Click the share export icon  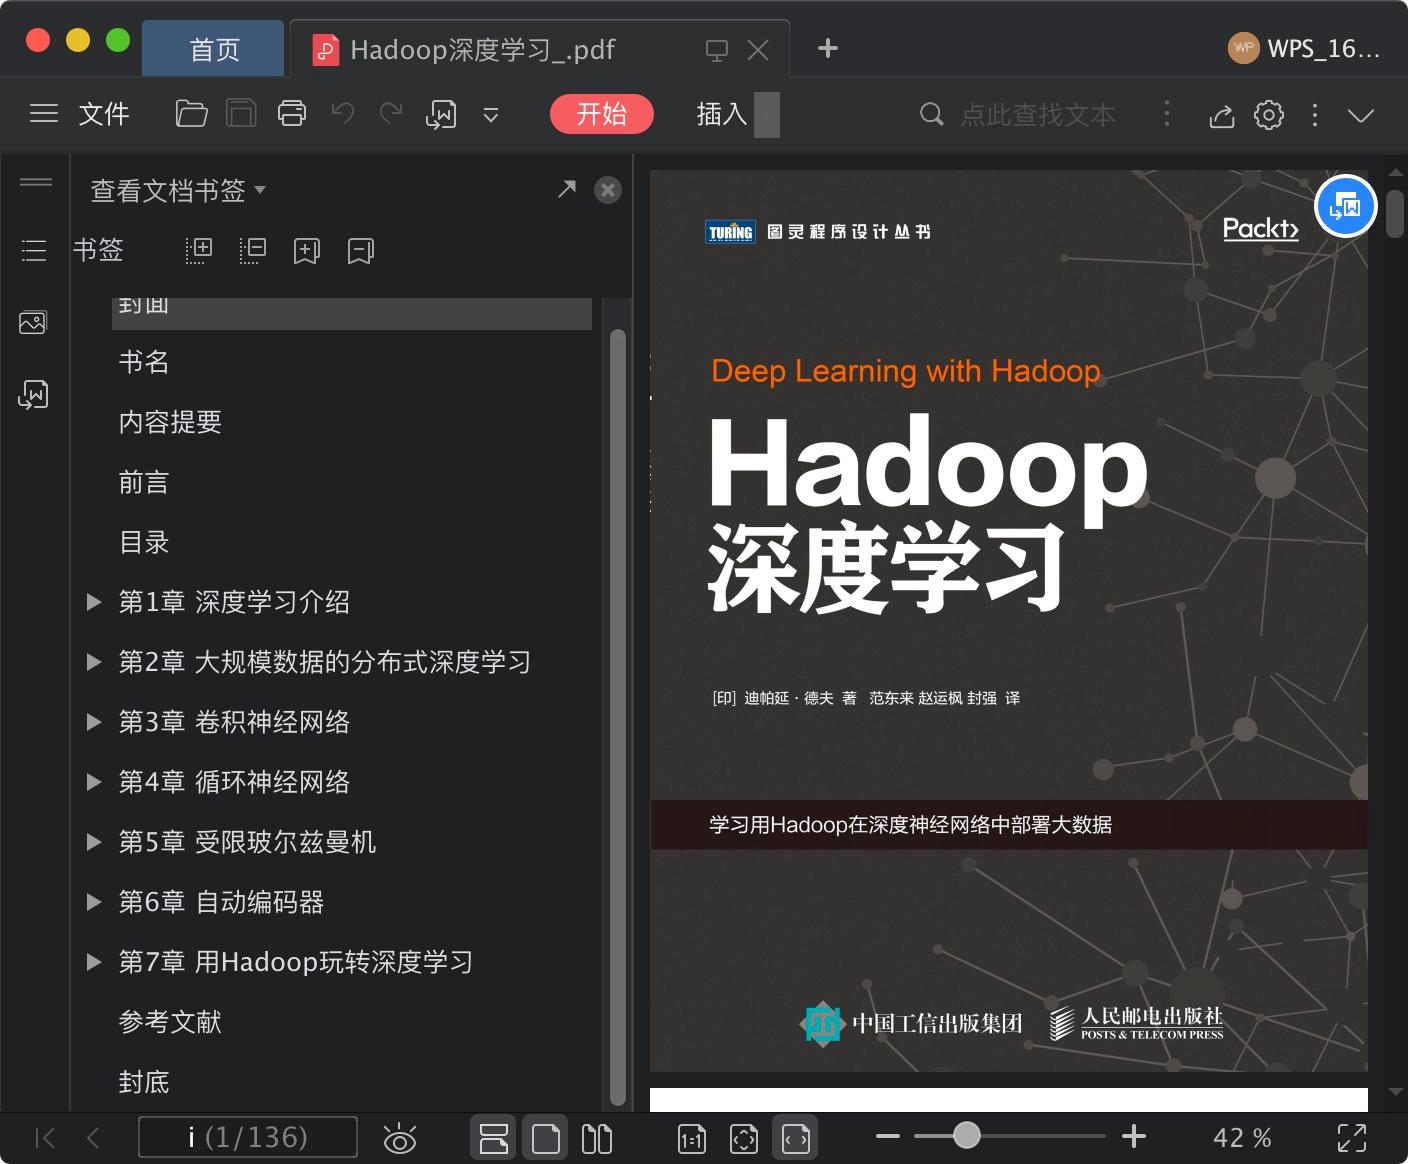coord(1221,115)
